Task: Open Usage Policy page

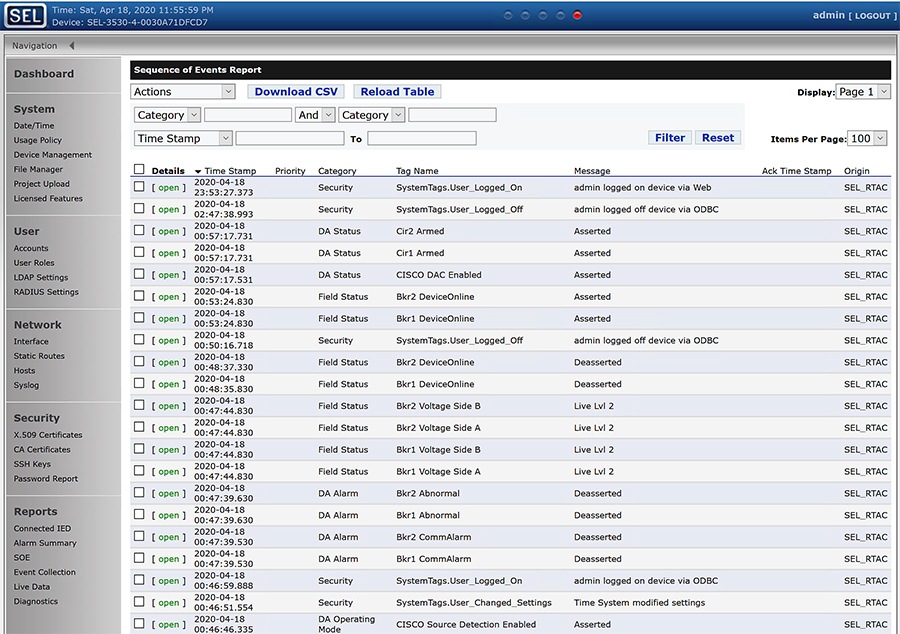Action: pos(38,140)
